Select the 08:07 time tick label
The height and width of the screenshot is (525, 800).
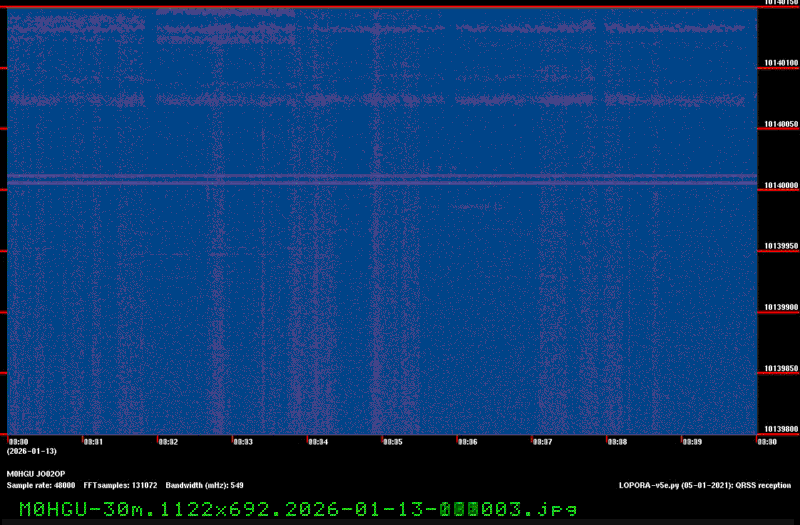click(x=543, y=441)
